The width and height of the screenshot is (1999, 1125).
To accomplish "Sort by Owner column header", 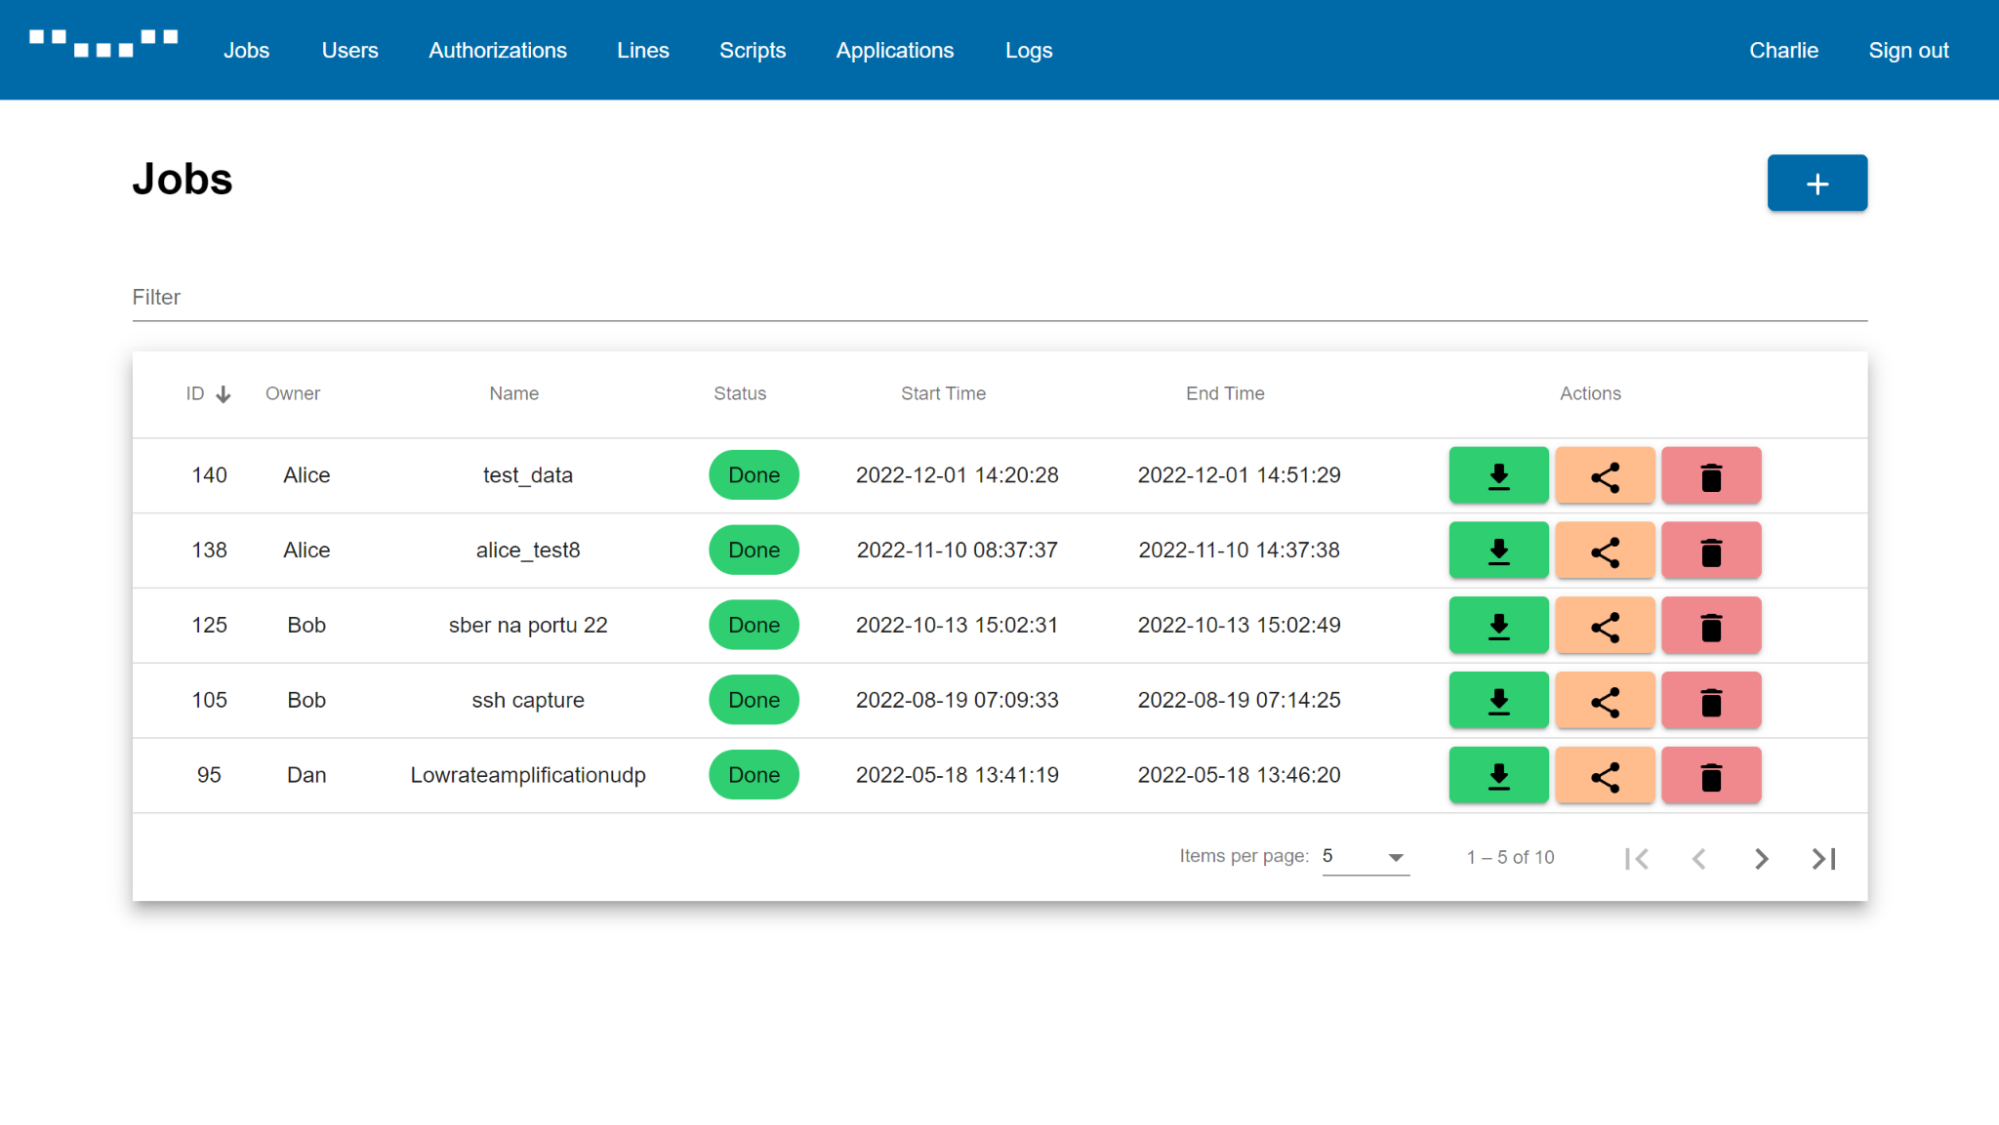I will tap(292, 394).
